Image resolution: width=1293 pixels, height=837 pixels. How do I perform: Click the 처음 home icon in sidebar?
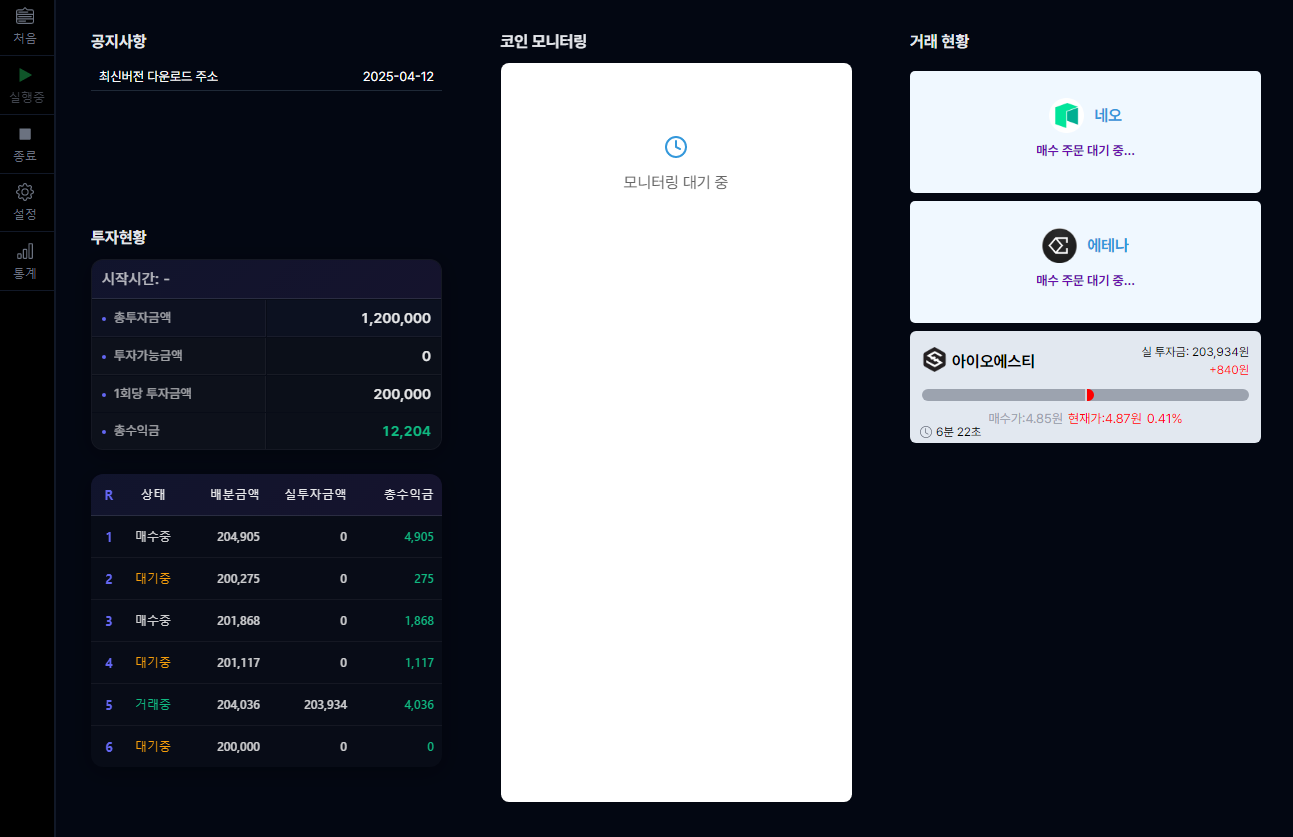tap(25, 16)
